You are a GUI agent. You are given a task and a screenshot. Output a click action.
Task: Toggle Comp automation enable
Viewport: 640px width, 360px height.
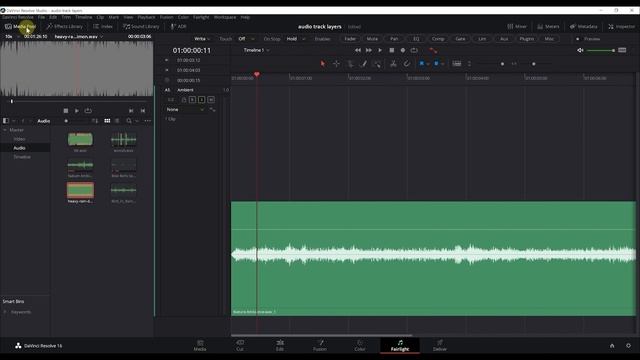click(x=438, y=39)
